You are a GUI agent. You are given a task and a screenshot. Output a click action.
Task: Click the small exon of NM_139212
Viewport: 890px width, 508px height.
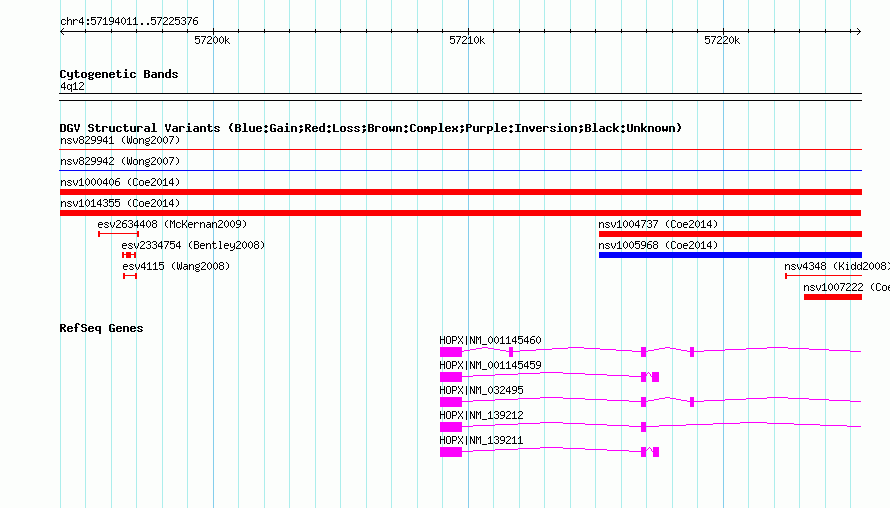tap(643, 427)
